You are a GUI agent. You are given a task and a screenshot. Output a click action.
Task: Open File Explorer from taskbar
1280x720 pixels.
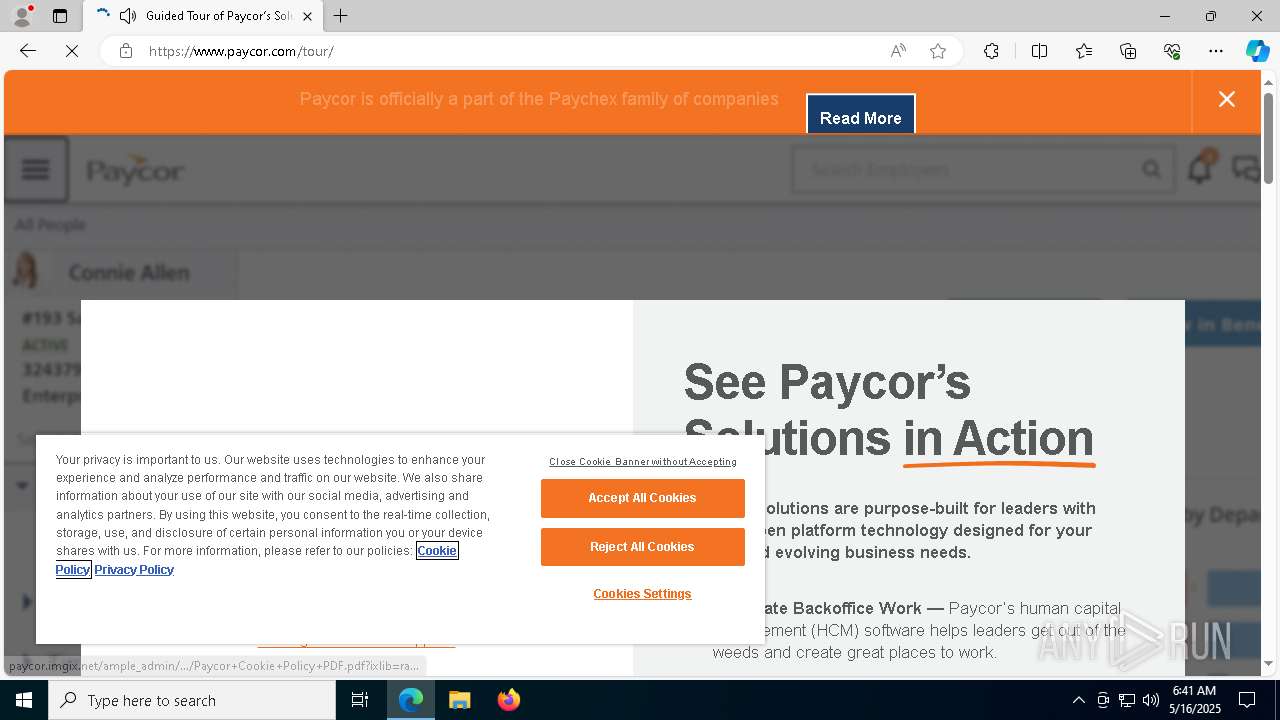click(x=459, y=700)
